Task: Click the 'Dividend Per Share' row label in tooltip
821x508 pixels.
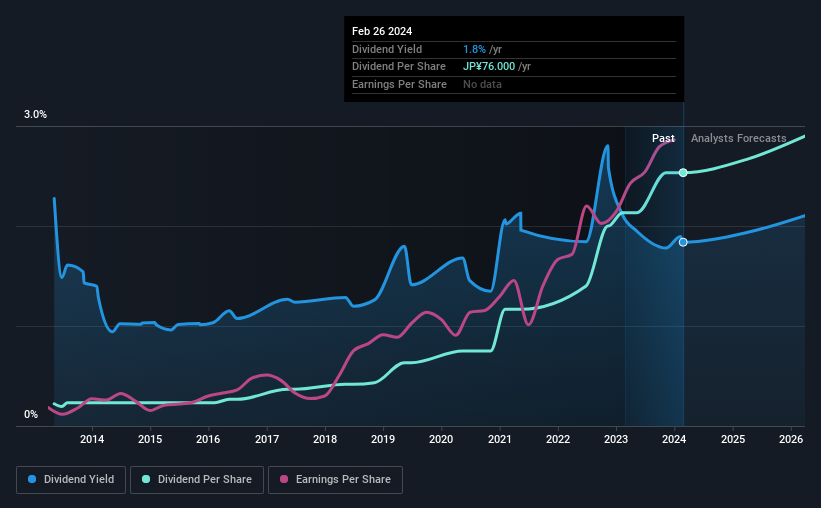Action: [x=398, y=67]
